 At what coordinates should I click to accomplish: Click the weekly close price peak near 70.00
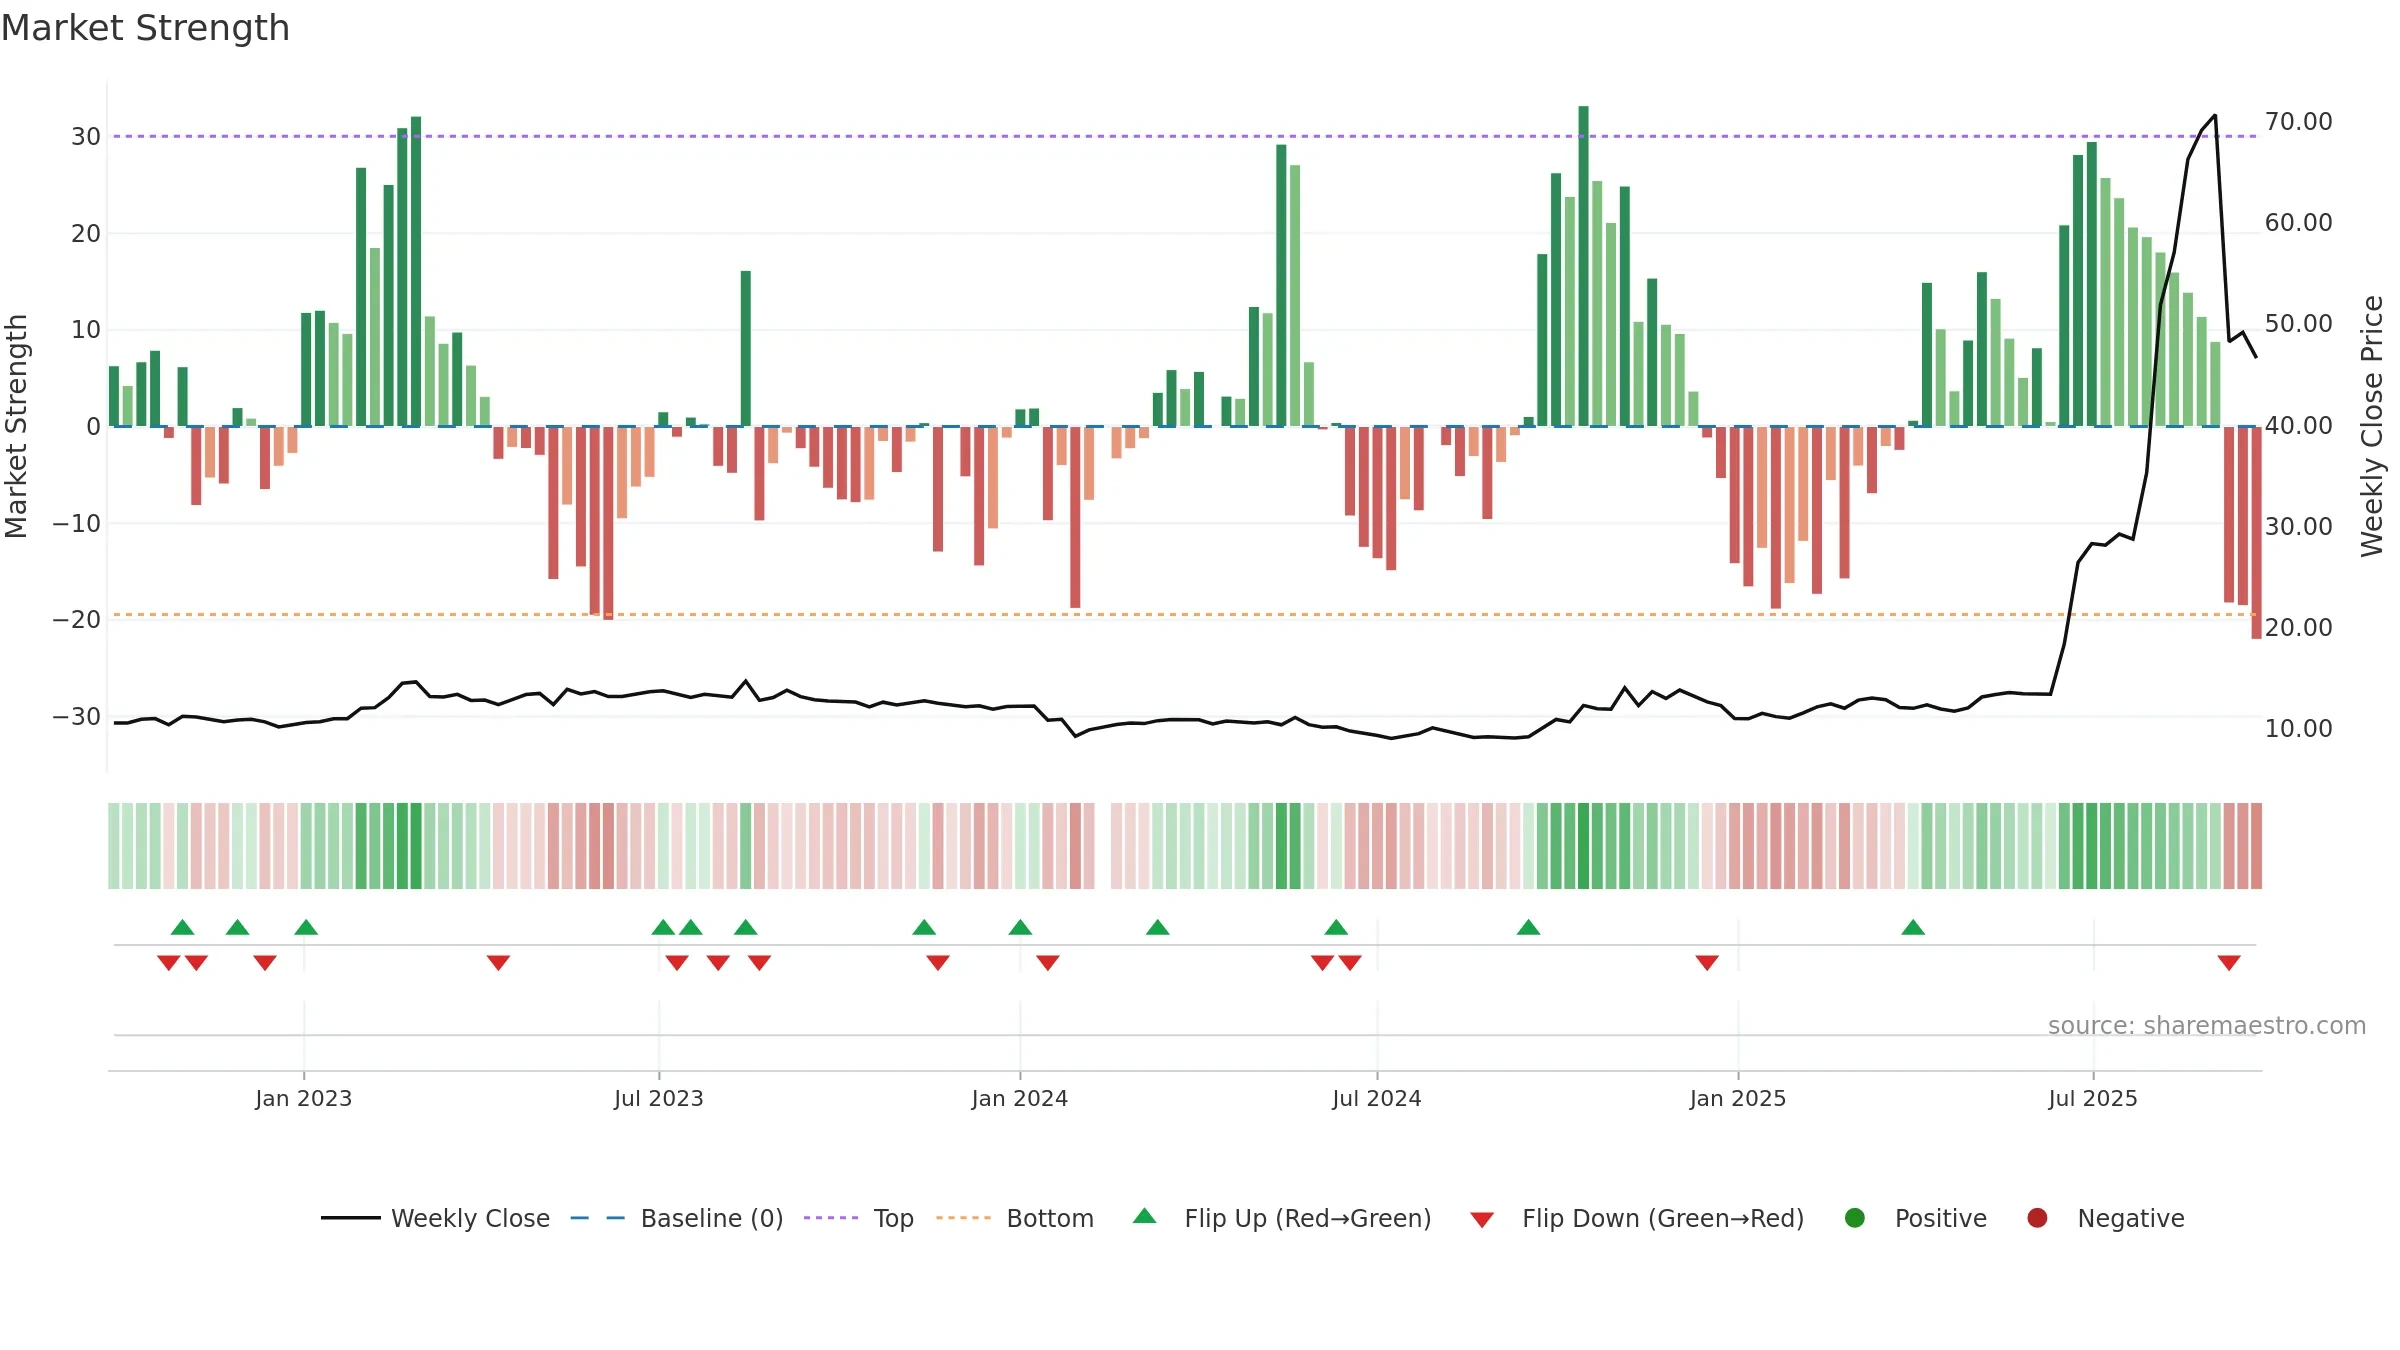click(x=2215, y=116)
